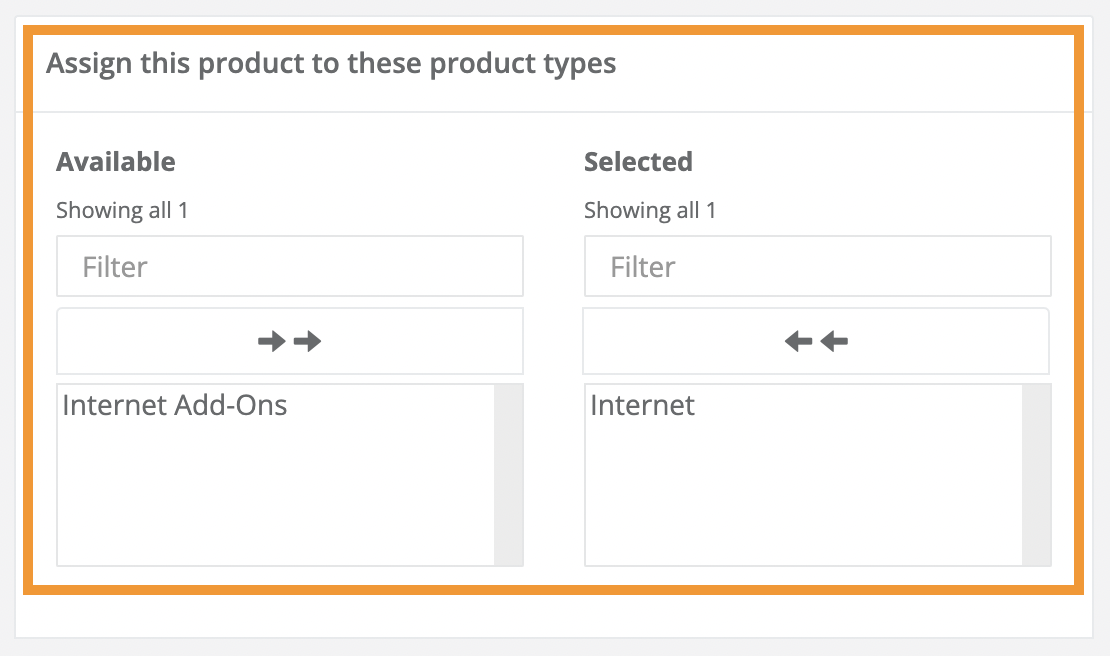Click the first arrow of the rightward pair
This screenshot has height=656, width=1110.
(x=271, y=340)
